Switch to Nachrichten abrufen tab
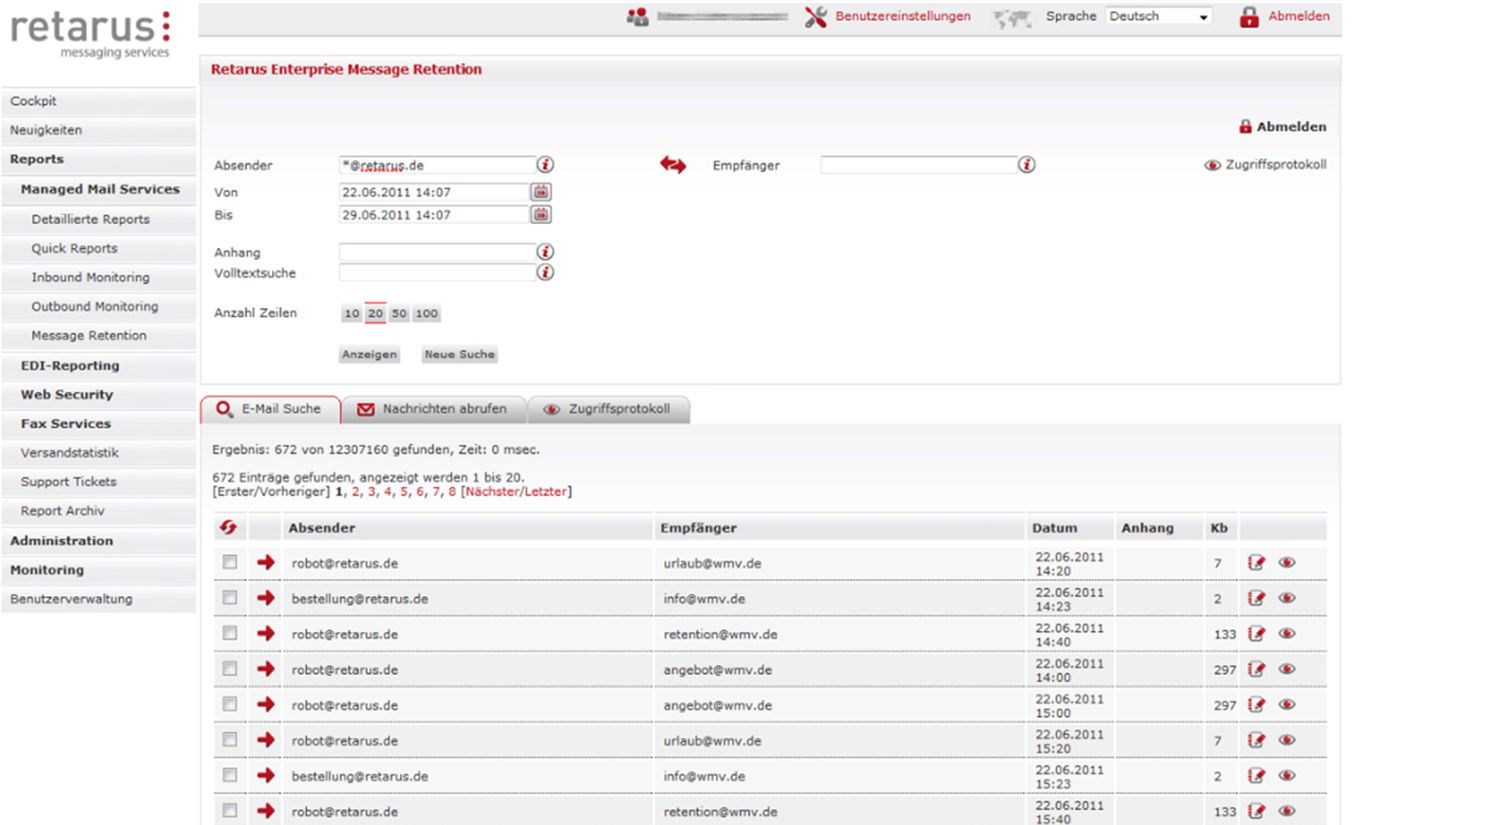The width and height of the screenshot is (1500, 825). pyautogui.click(x=434, y=409)
